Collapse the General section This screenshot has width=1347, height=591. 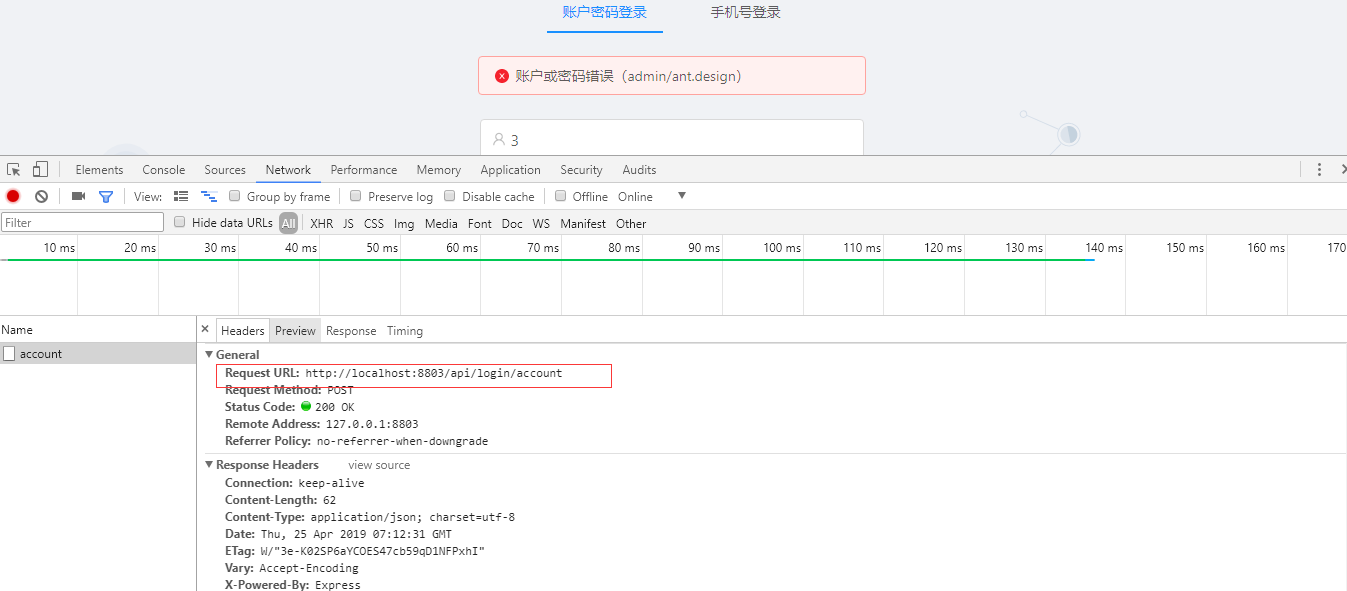[x=209, y=355]
